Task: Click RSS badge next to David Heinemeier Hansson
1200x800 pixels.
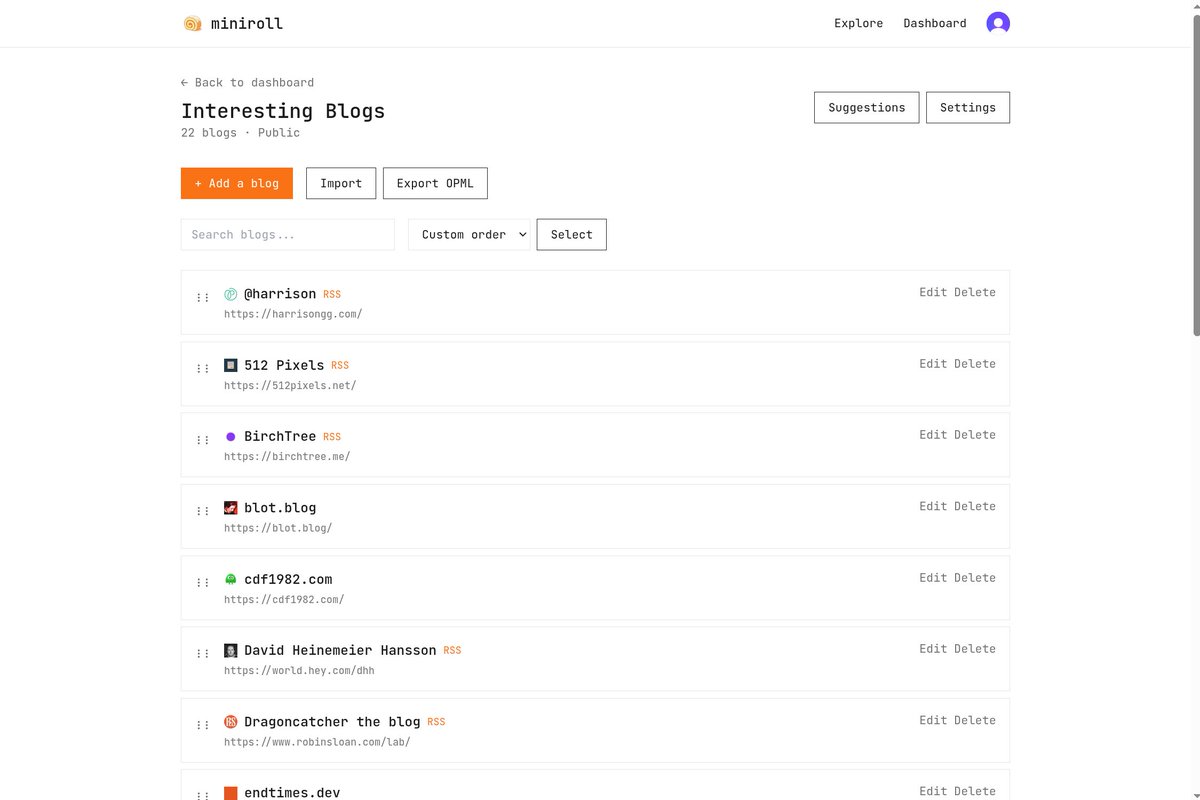Action: coord(452,651)
